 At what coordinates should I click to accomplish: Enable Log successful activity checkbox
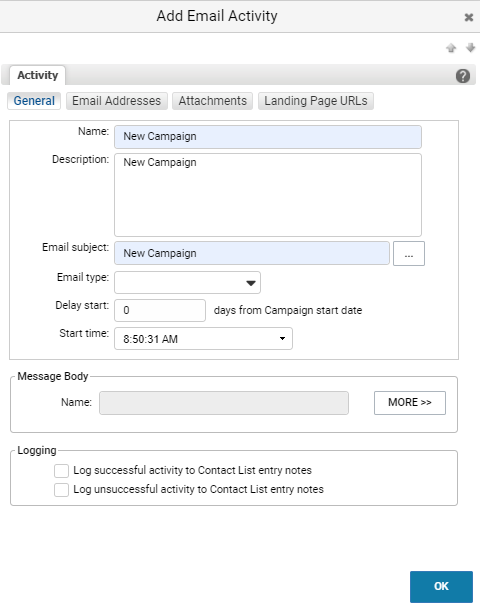pos(61,471)
